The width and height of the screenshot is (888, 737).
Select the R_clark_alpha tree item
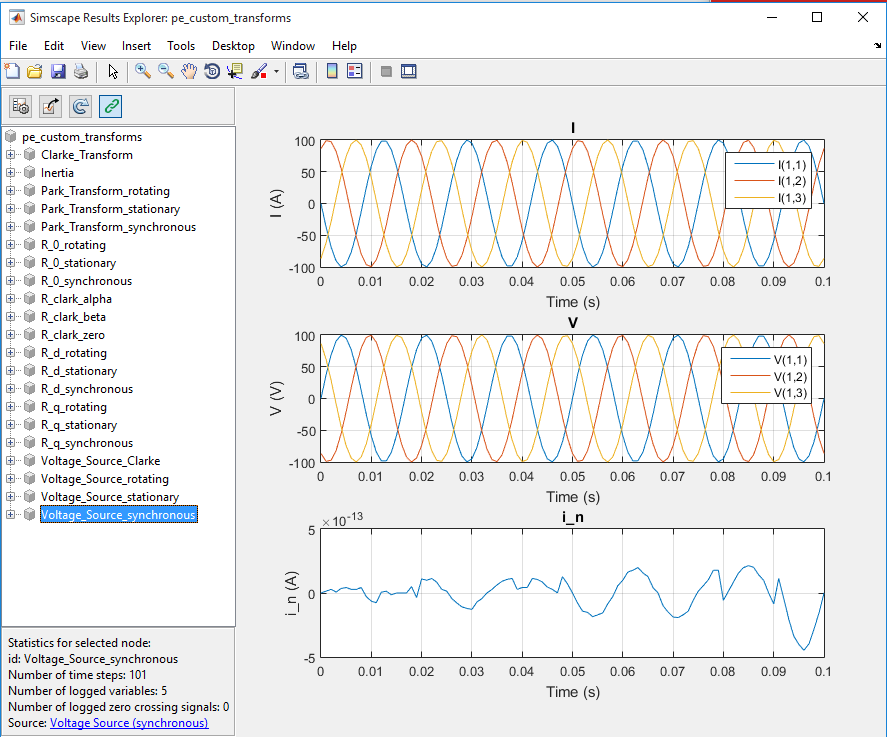[x=76, y=299]
